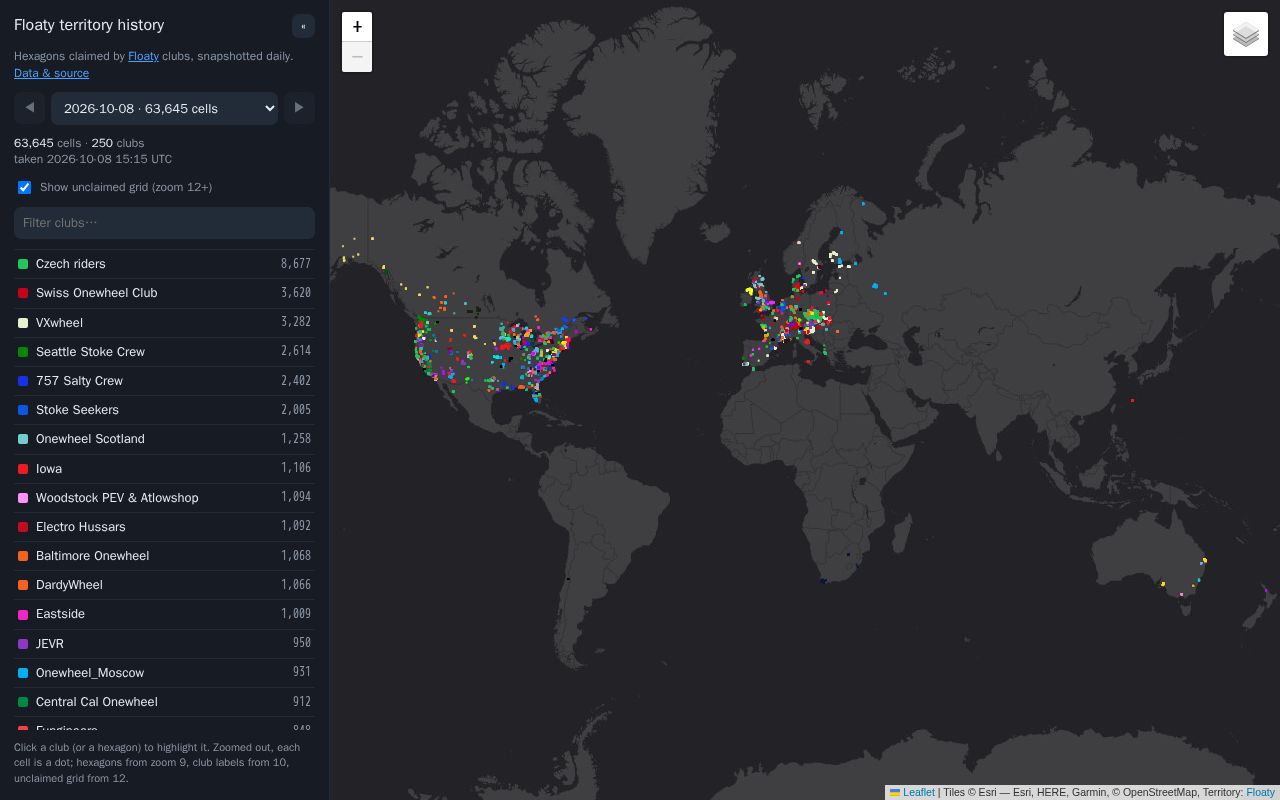Open the Floaty territory attribution link
The height and width of the screenshot is (800, 1280).
(x=1260, y=792)
